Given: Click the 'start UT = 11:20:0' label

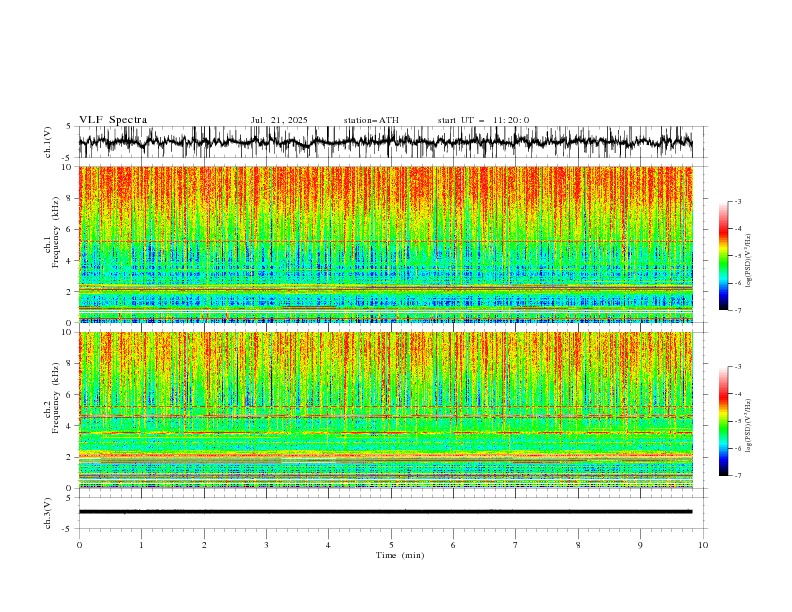Looking at the screenshot, I should click(x=483, y=120).
